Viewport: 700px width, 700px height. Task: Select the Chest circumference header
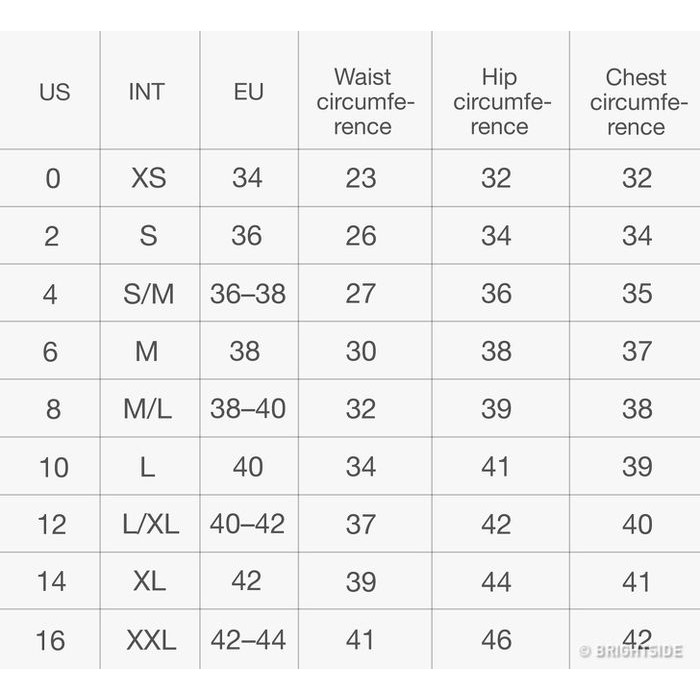[x=637, y=102]
